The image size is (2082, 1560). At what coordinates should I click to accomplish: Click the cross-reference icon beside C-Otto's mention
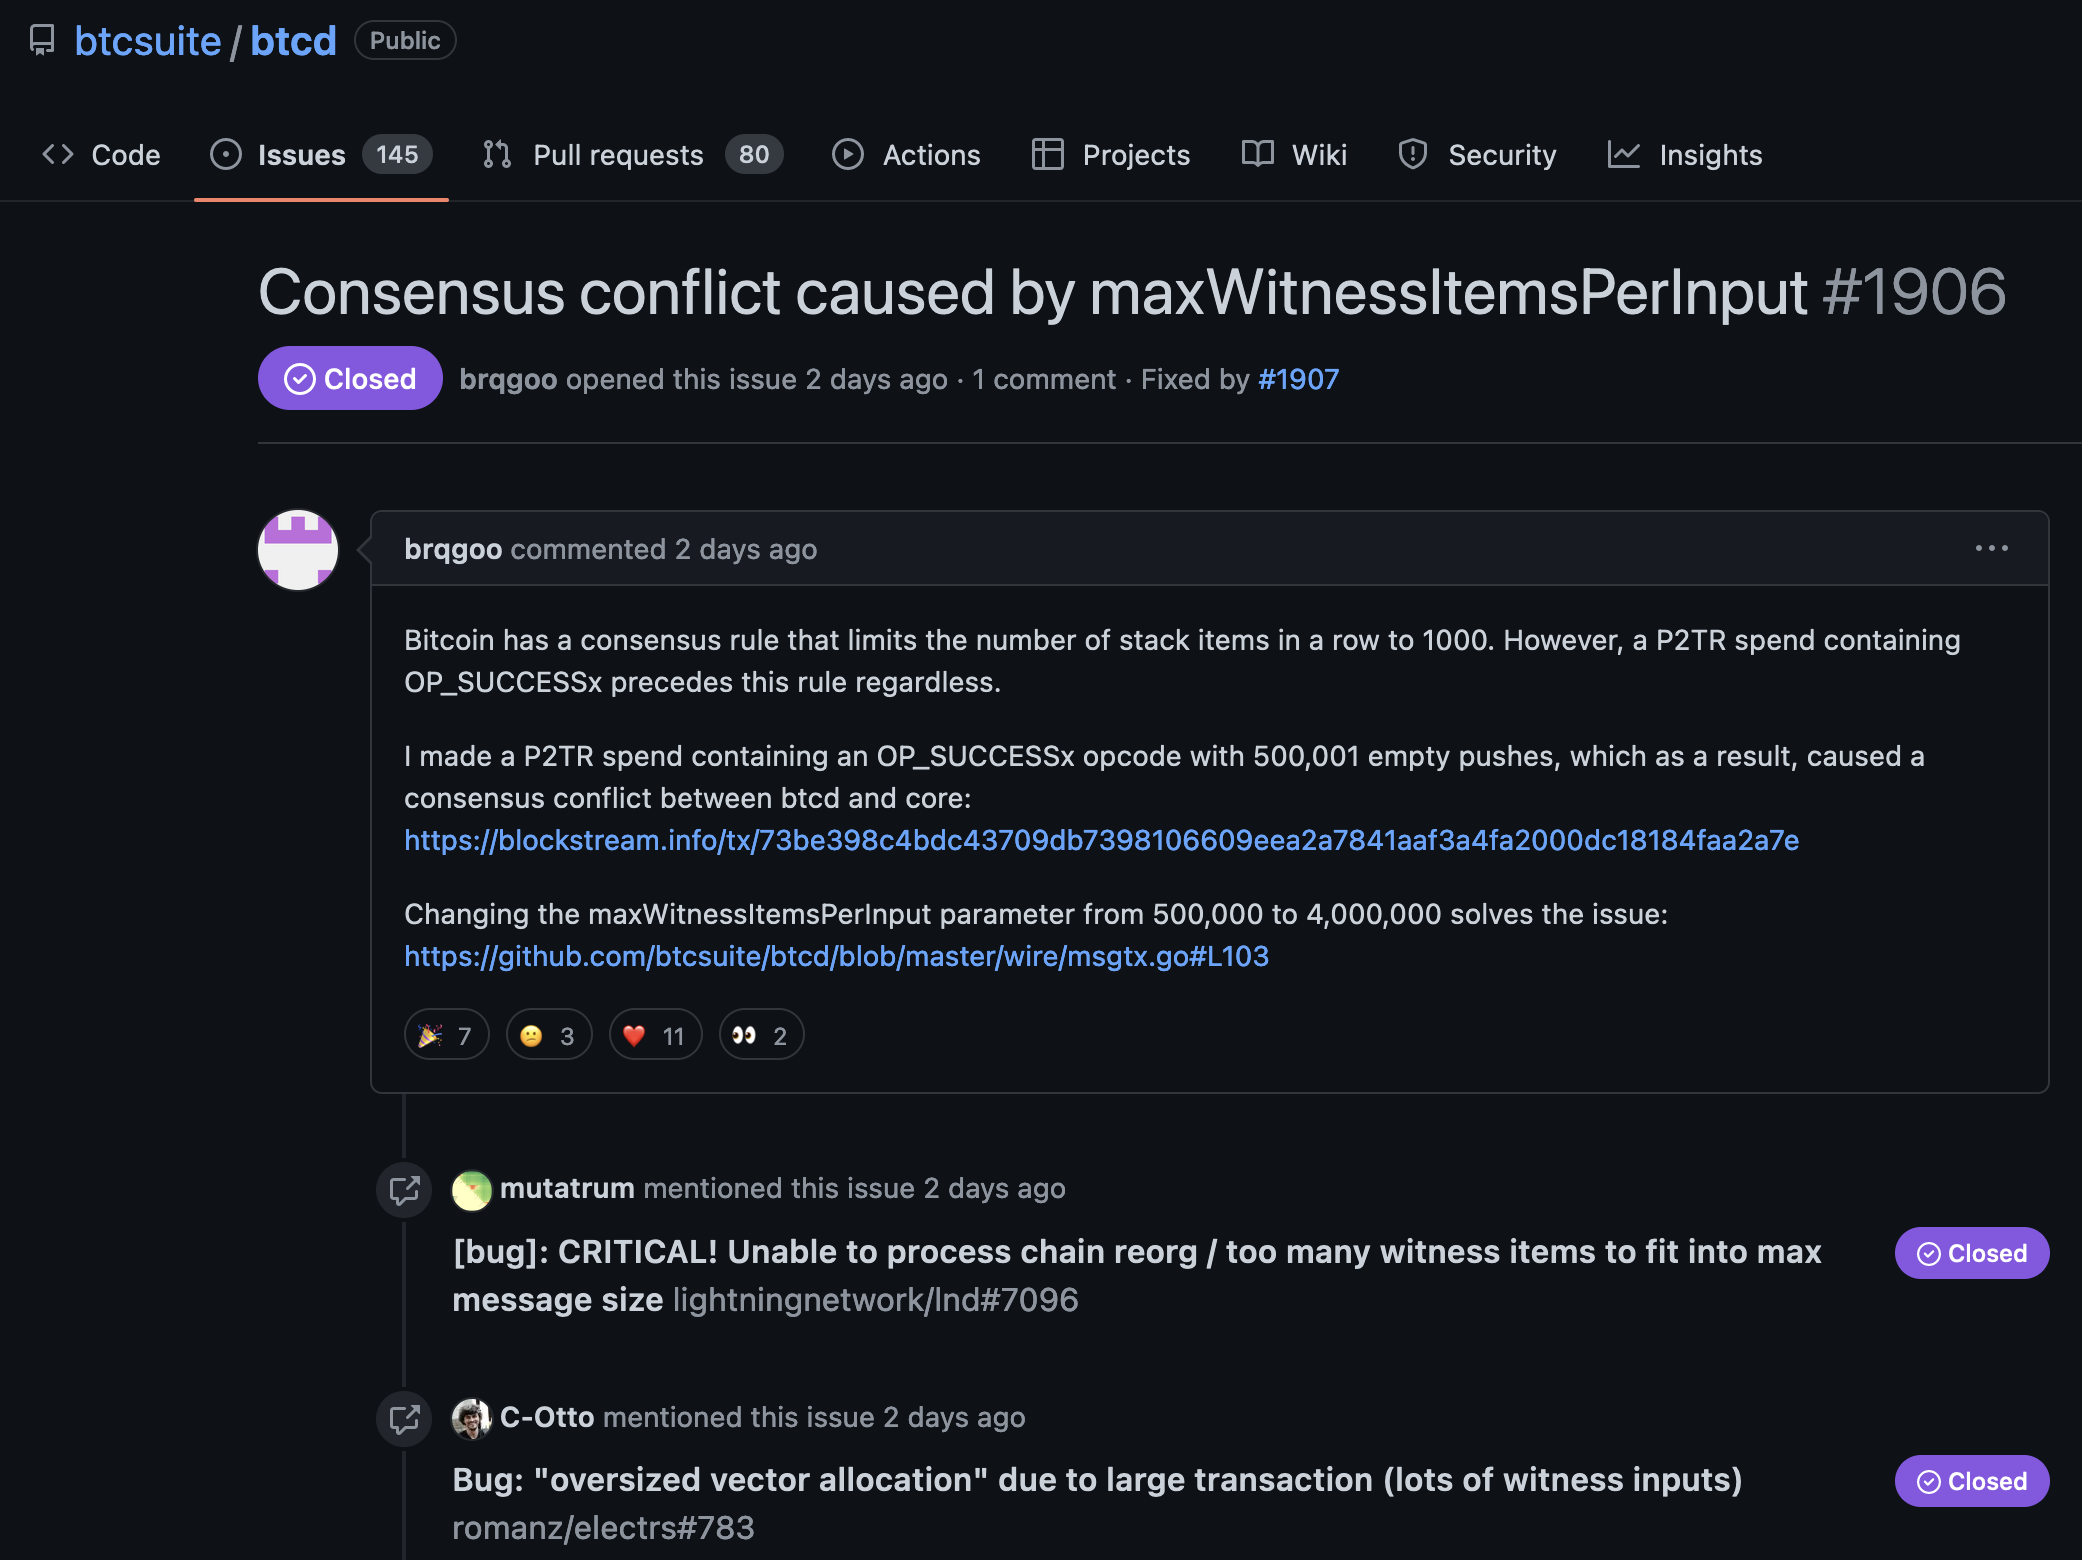404,1418
